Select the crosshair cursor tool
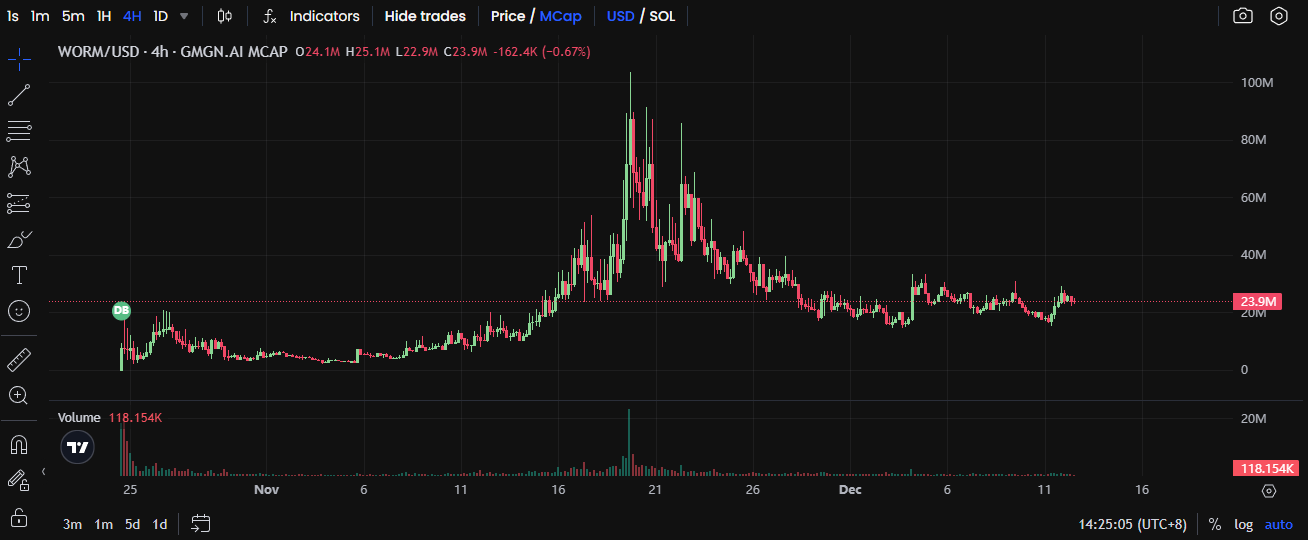 point(19,60)
